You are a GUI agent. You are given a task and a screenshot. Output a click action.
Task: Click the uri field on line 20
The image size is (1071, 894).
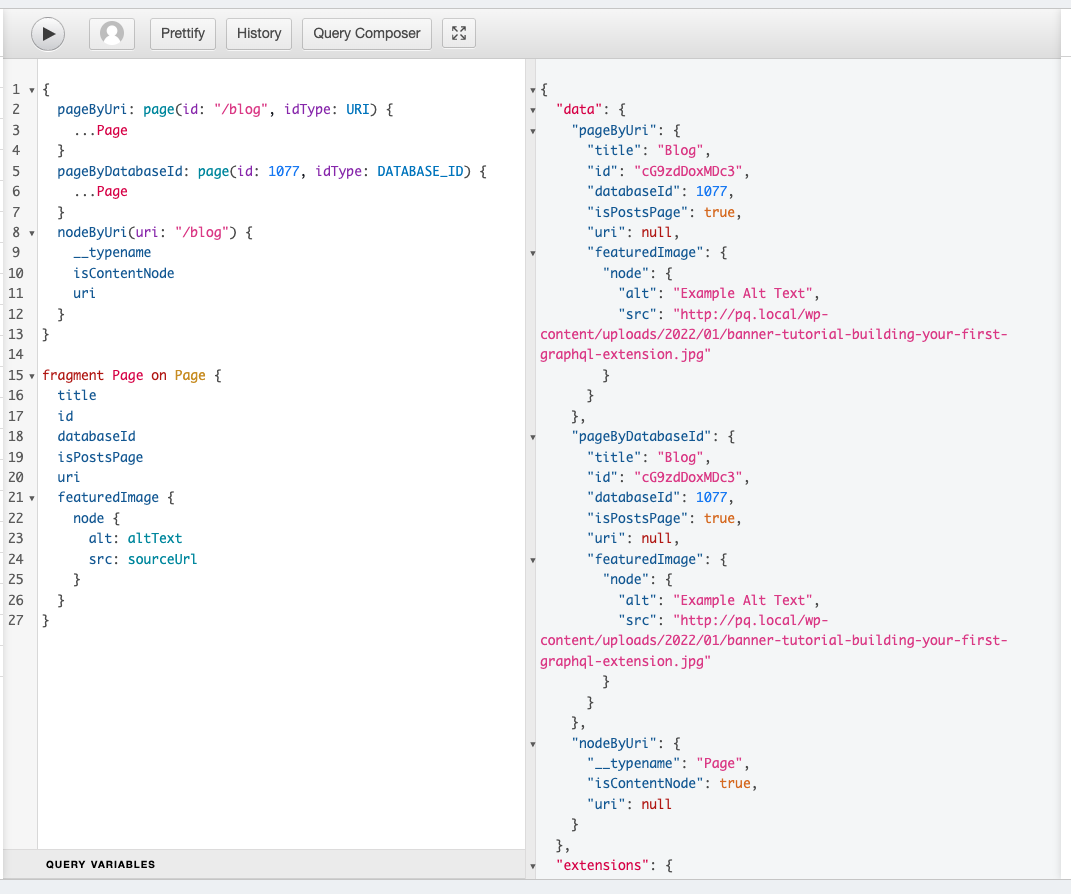(x=68, y=477)
